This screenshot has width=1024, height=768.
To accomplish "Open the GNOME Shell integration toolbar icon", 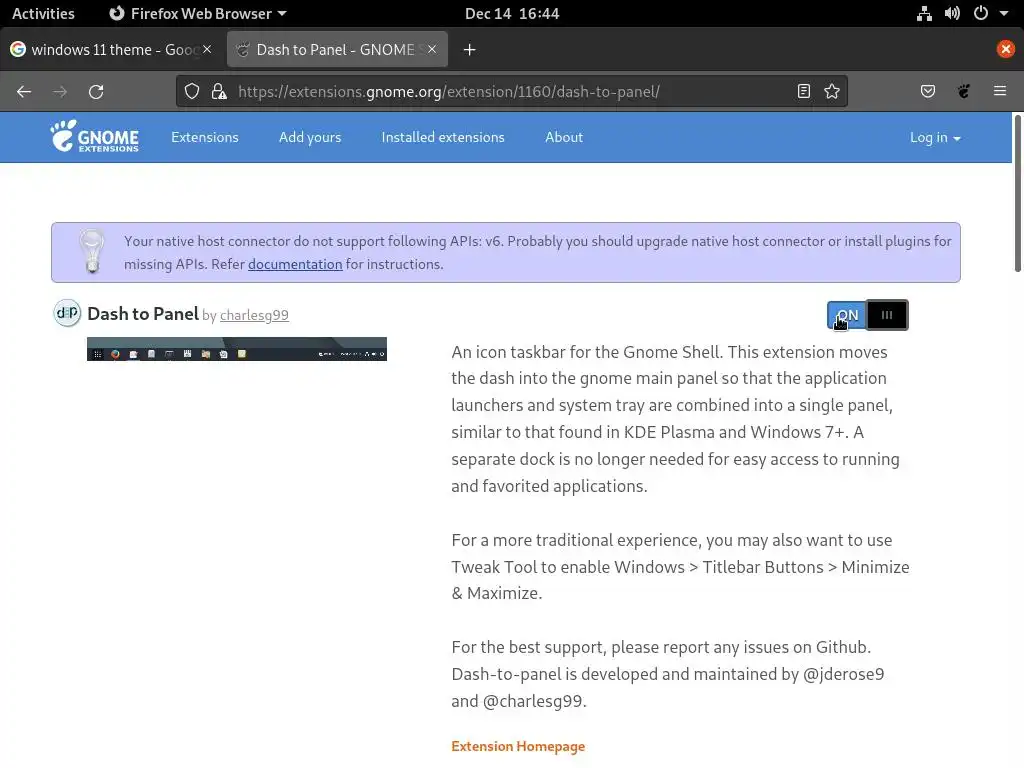I will click(963, 91).
